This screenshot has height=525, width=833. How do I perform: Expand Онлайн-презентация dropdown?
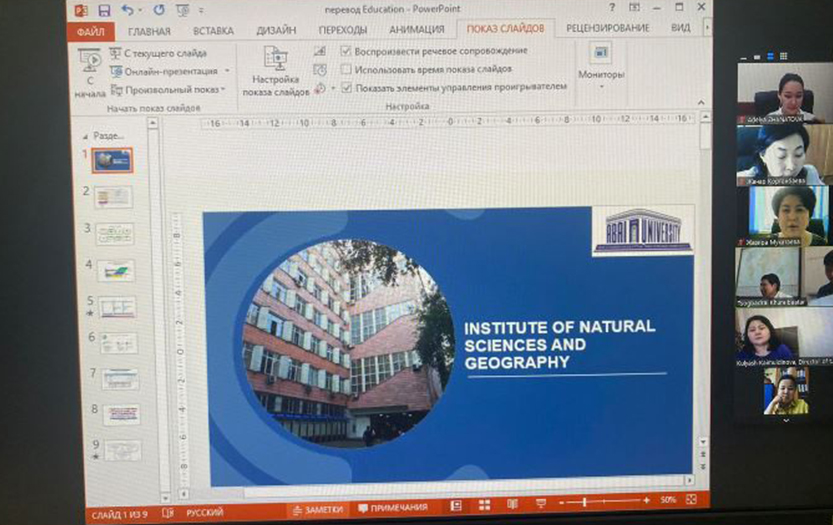pyautogui.click(x=227, y=71)
